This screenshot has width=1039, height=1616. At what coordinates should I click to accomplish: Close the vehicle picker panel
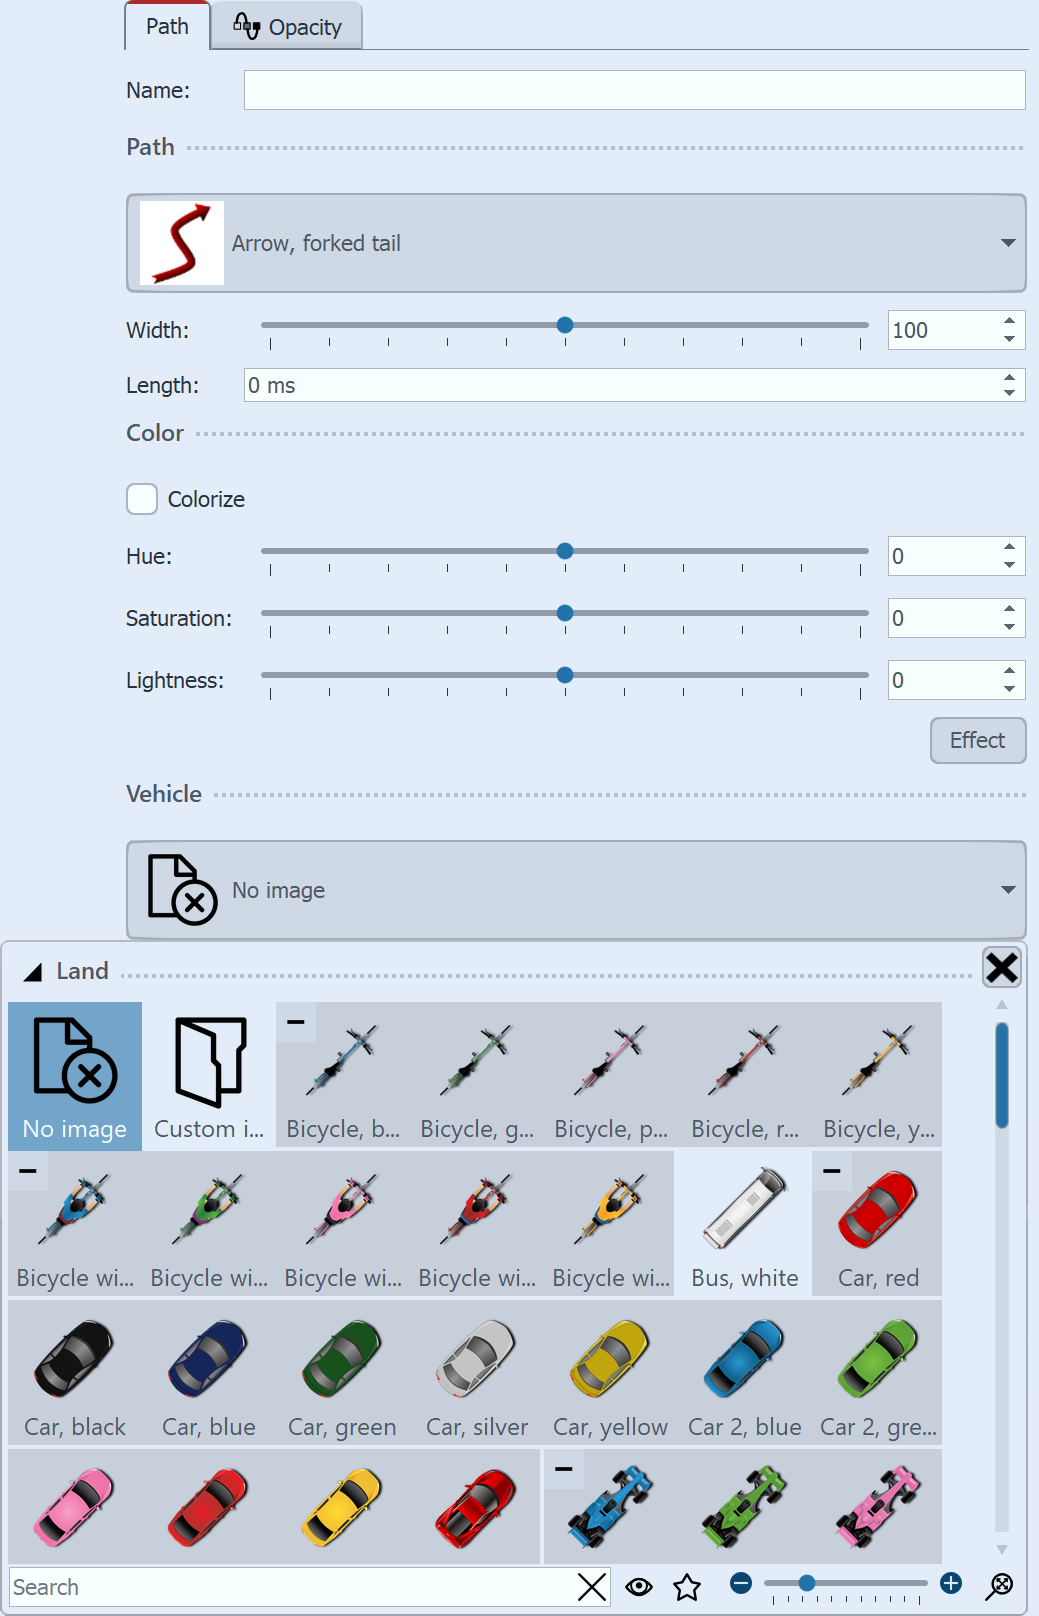click(x=1002, y=967)
